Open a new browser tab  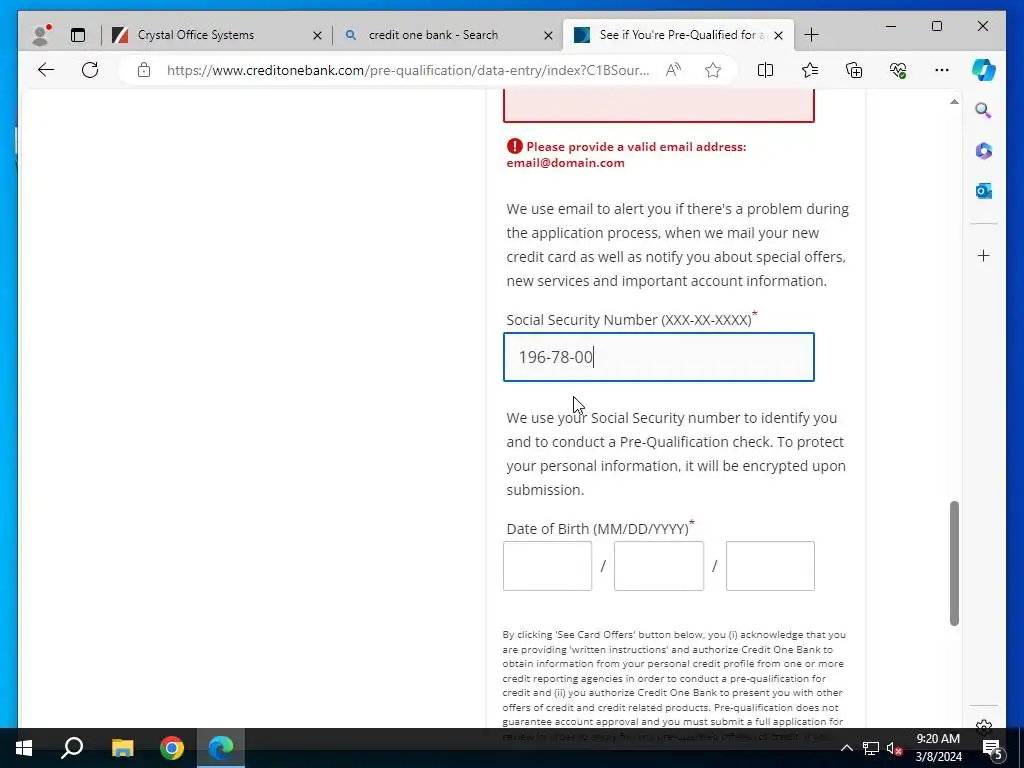tap(812, 35)
